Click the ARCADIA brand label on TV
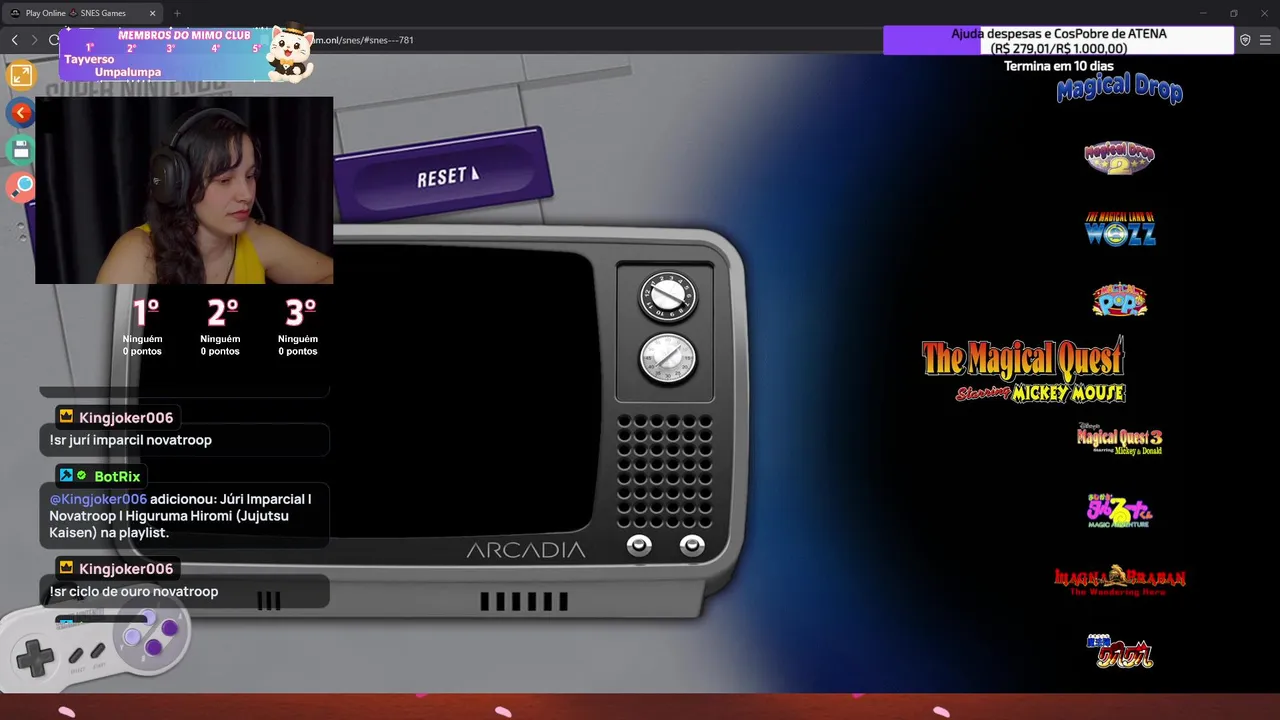The image size is (1280, 720). (525, 550)
